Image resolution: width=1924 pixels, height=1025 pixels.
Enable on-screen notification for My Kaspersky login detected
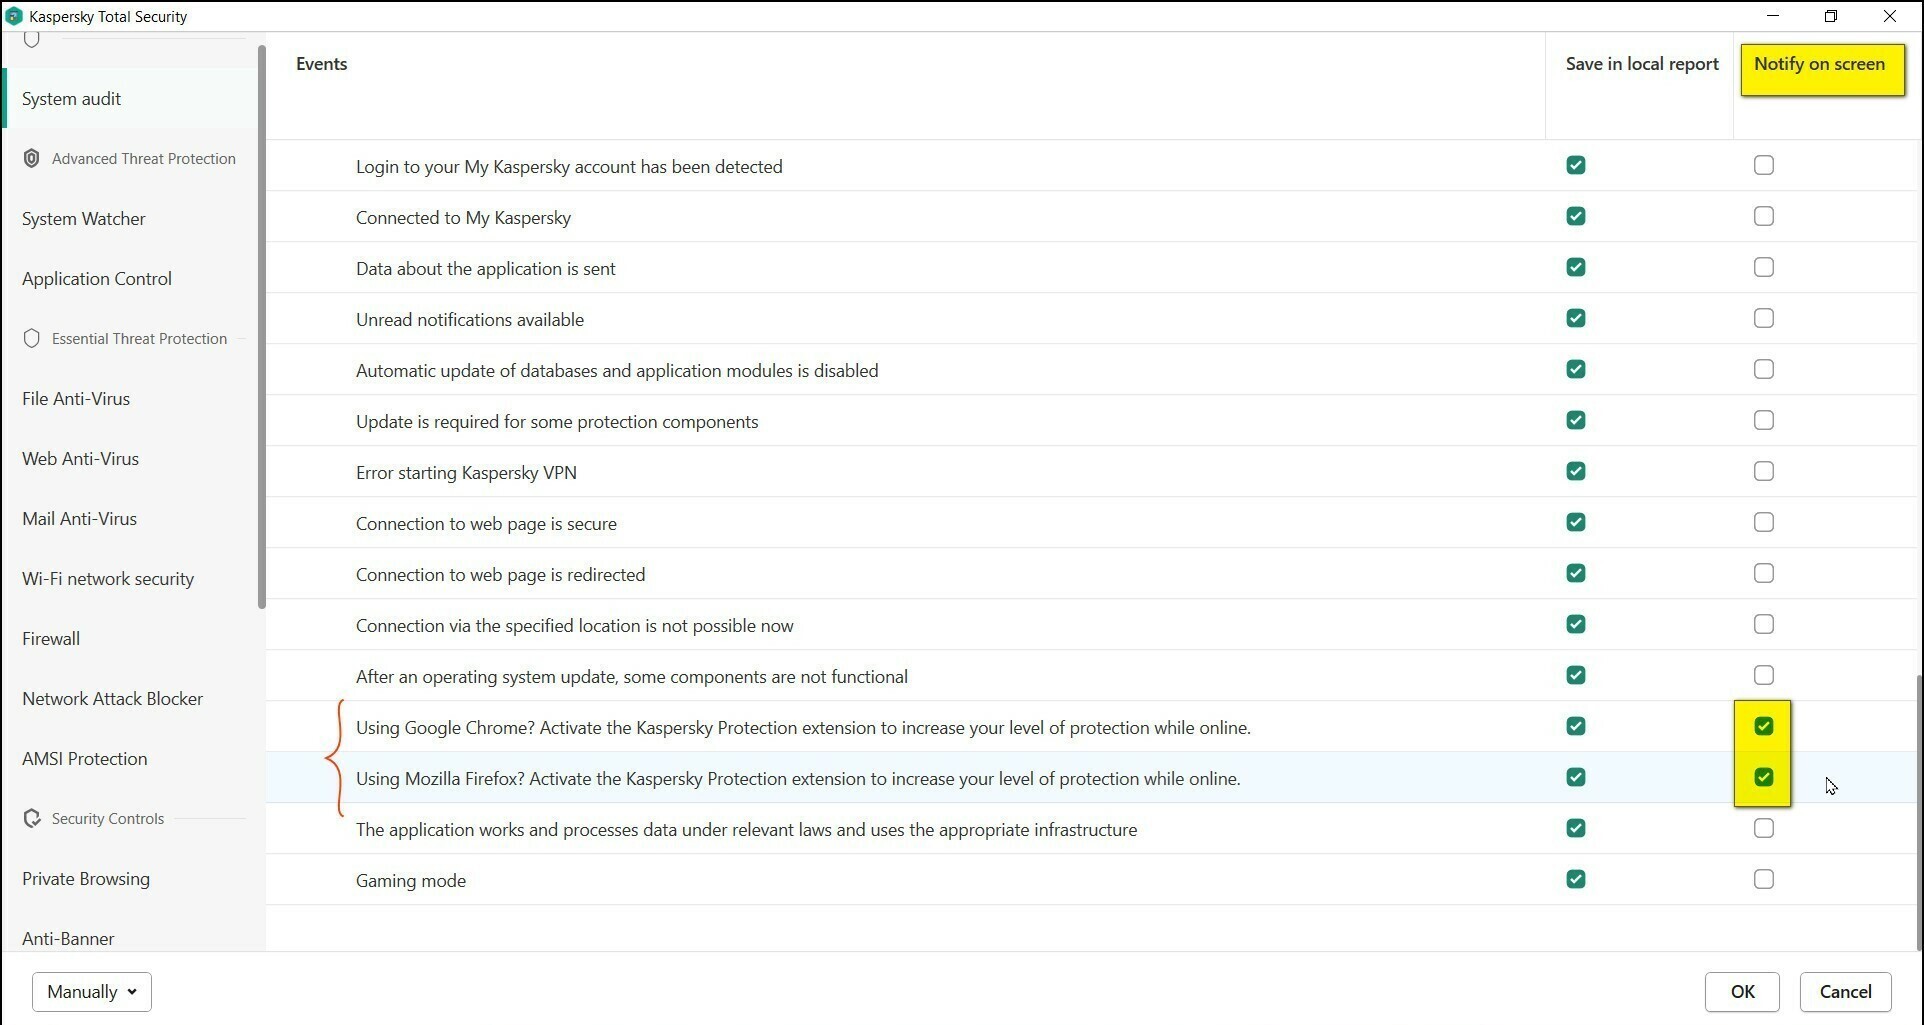(x=1764, y=165)
